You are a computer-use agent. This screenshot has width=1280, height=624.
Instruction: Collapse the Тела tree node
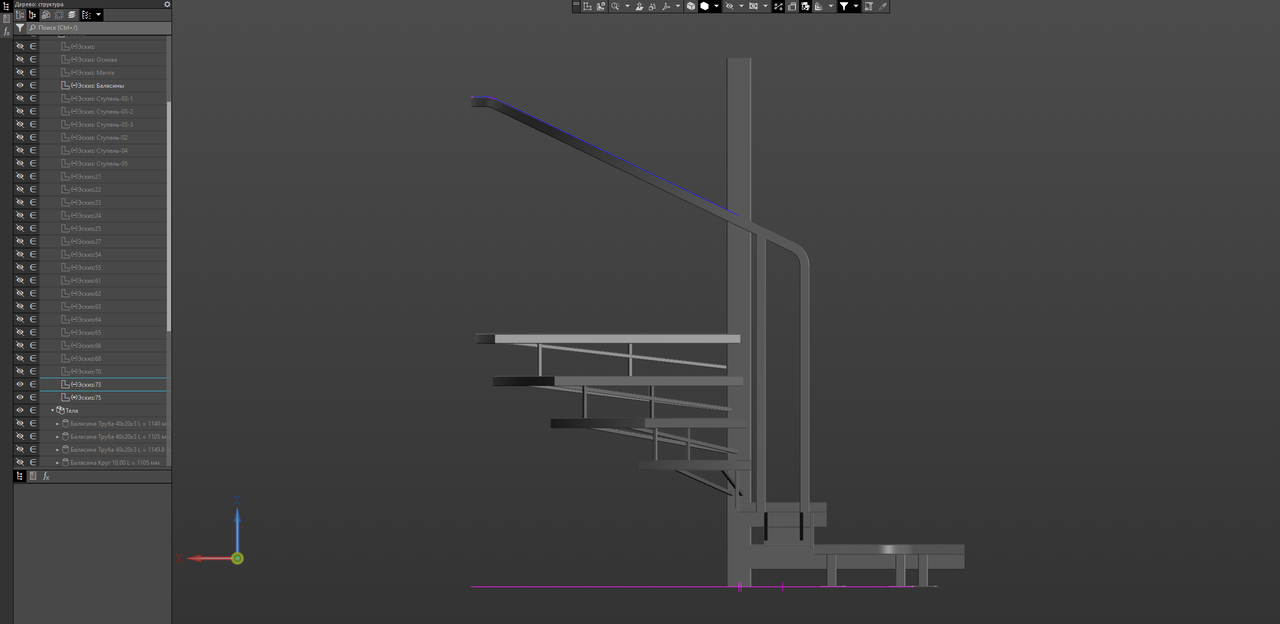(52, 410)
